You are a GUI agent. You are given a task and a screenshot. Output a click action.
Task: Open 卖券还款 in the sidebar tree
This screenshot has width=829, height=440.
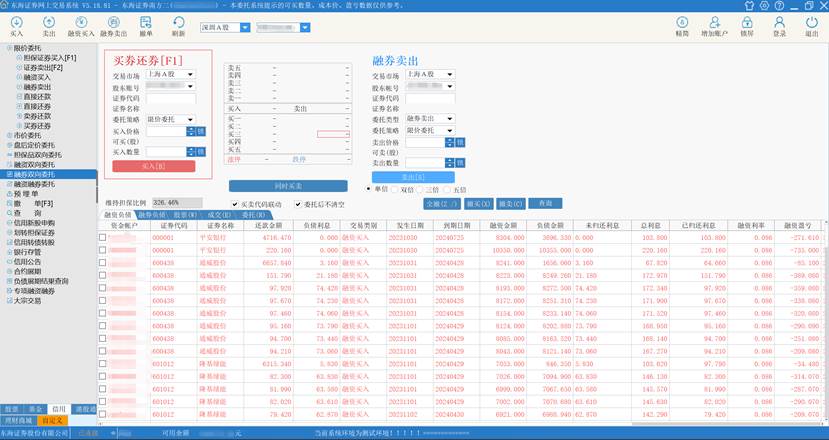pyautogui.click(x=37, y=116)
